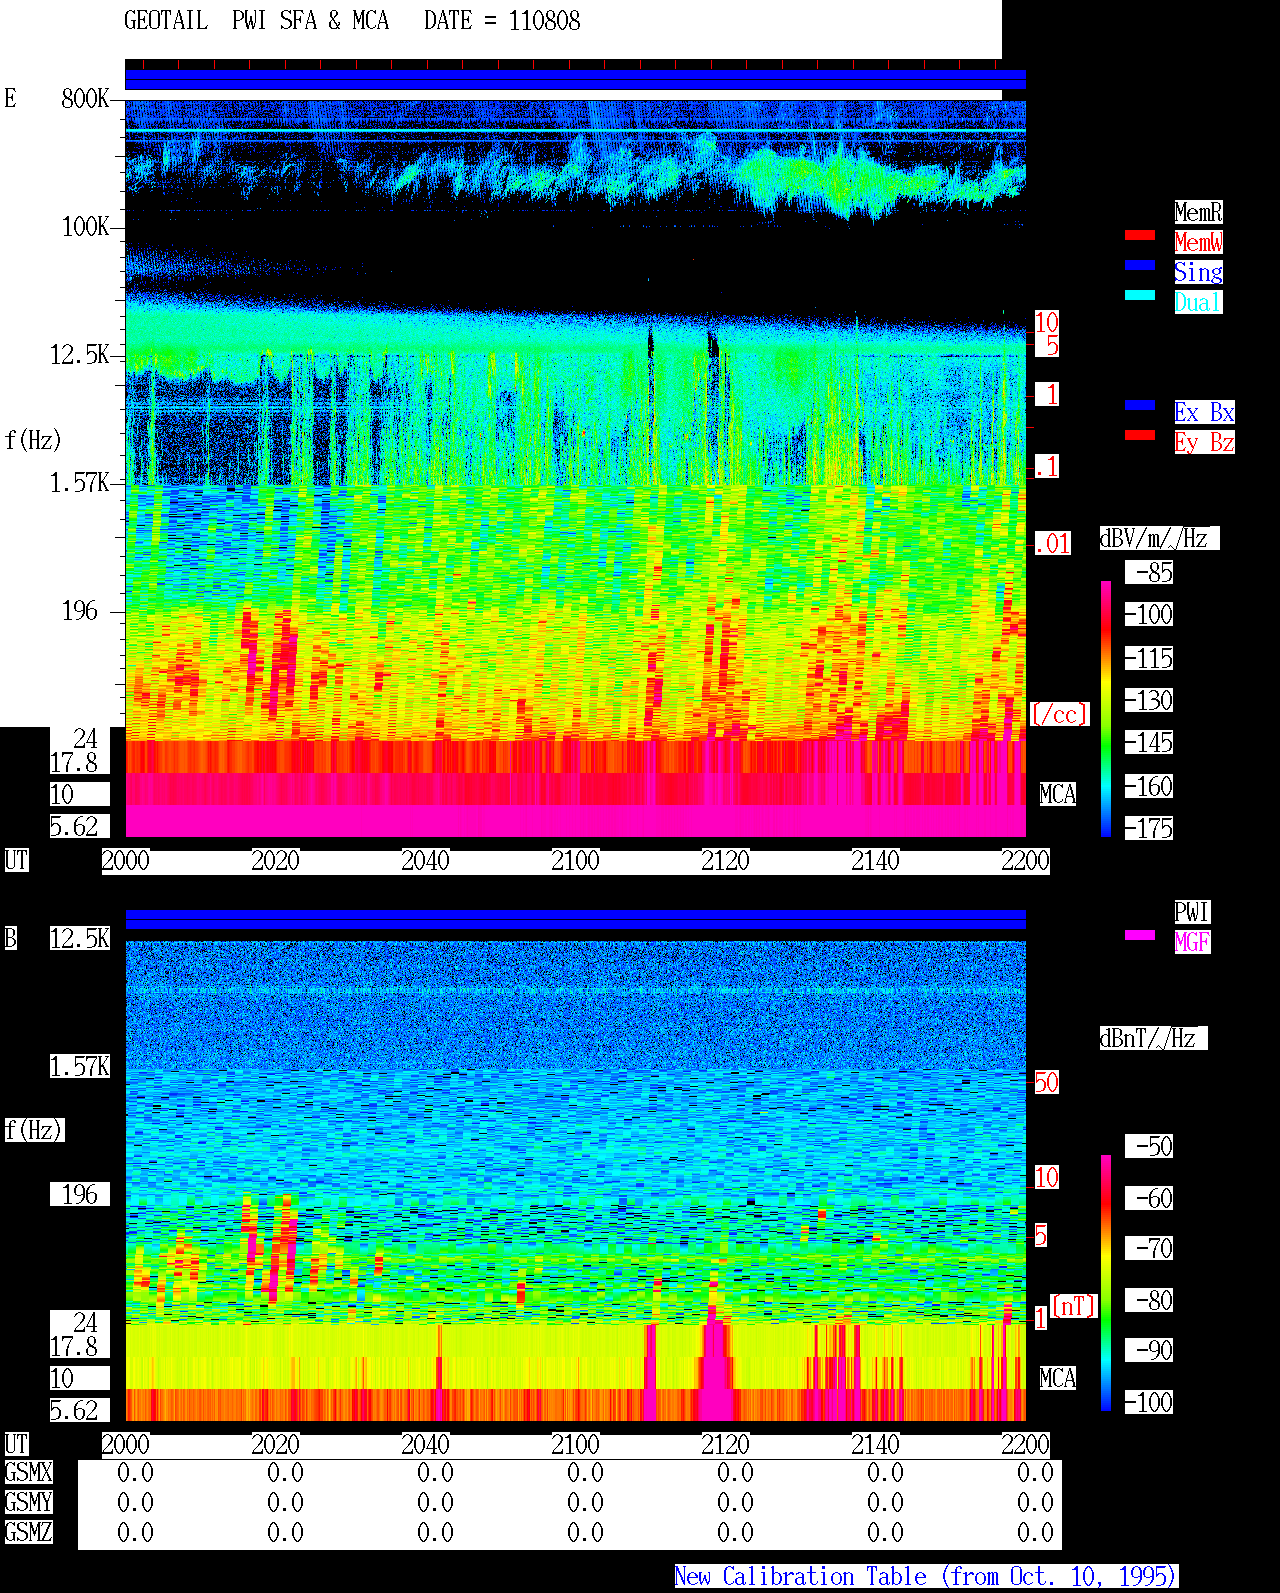Click the blue mode bar above E spectrogram
Viewport: 1280px width, 1593px height.
tap(575, 80)
